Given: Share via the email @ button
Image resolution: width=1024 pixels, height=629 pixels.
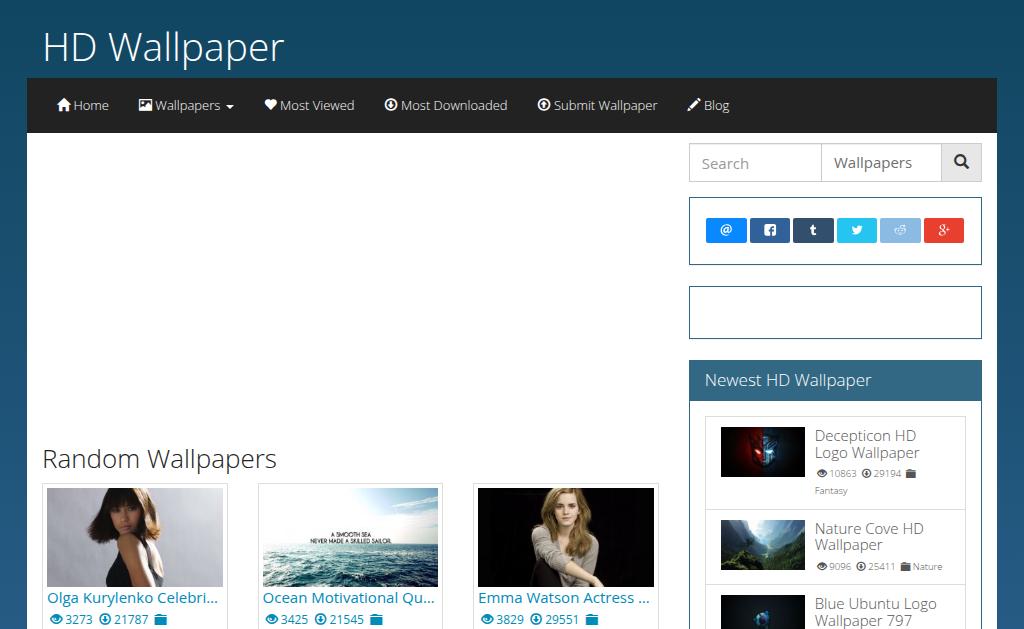Looking at the screenshot, I should [x=726, y=230].
